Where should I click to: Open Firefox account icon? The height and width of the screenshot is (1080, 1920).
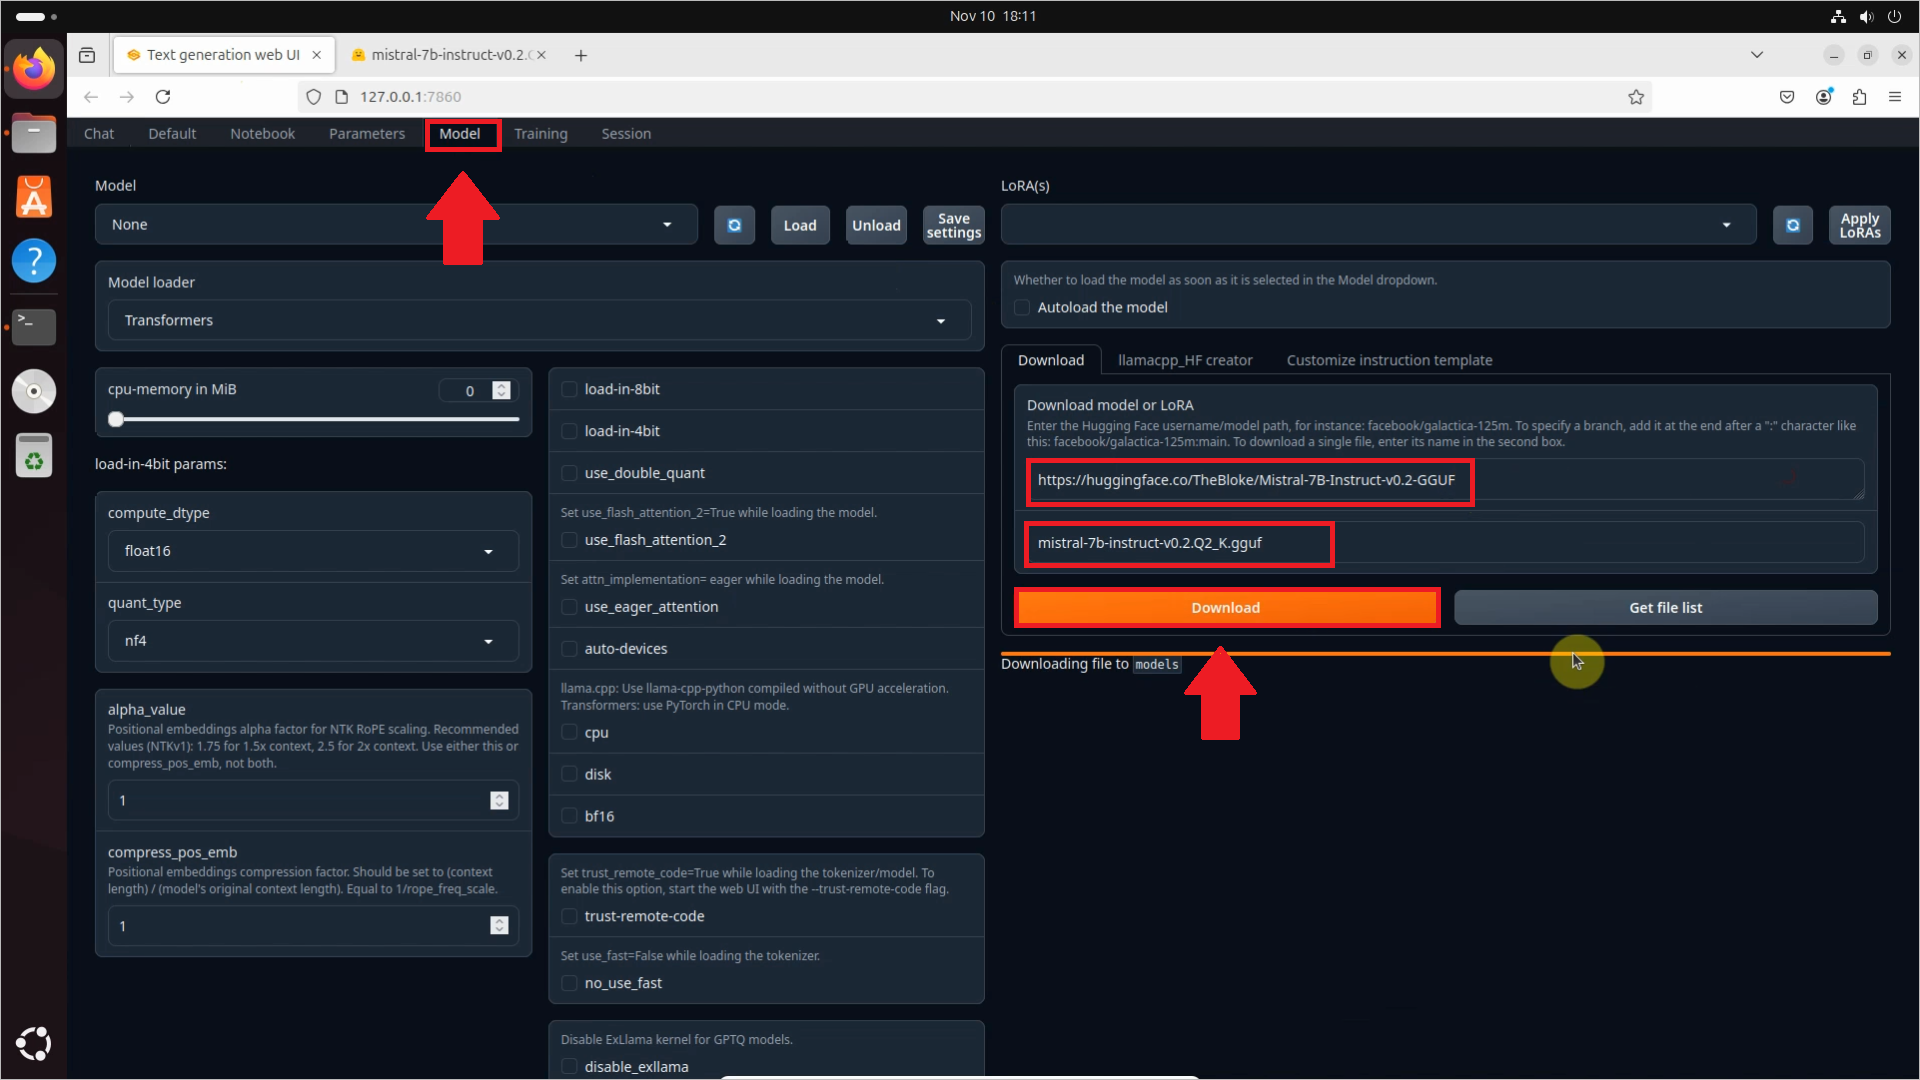1824,97
